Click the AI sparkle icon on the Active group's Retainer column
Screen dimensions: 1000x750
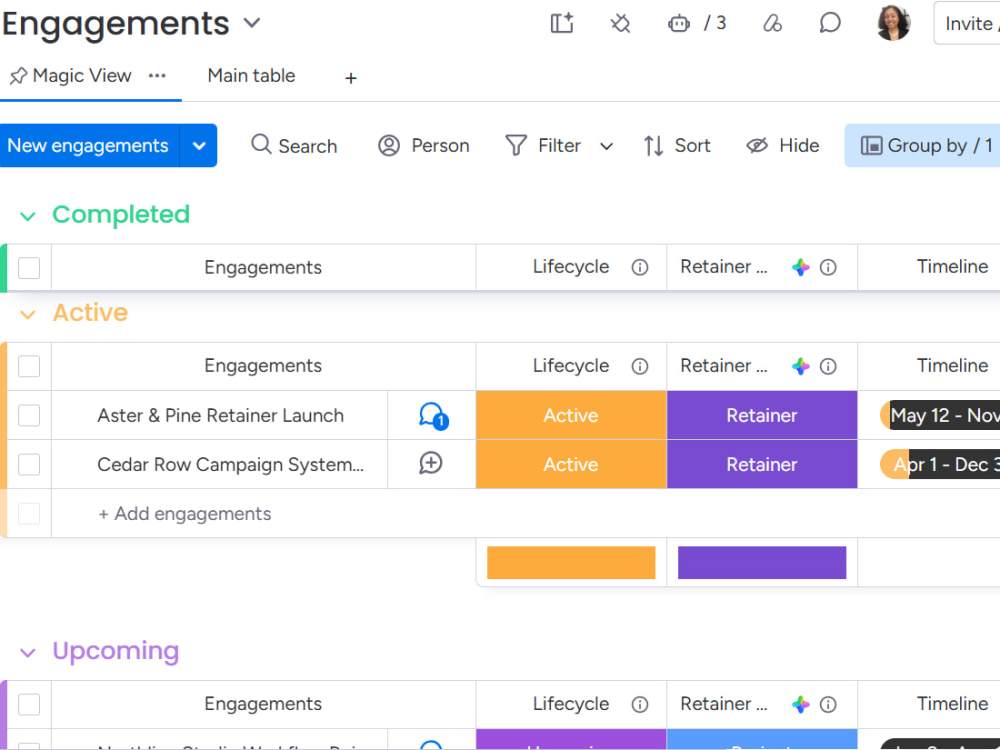800,366
